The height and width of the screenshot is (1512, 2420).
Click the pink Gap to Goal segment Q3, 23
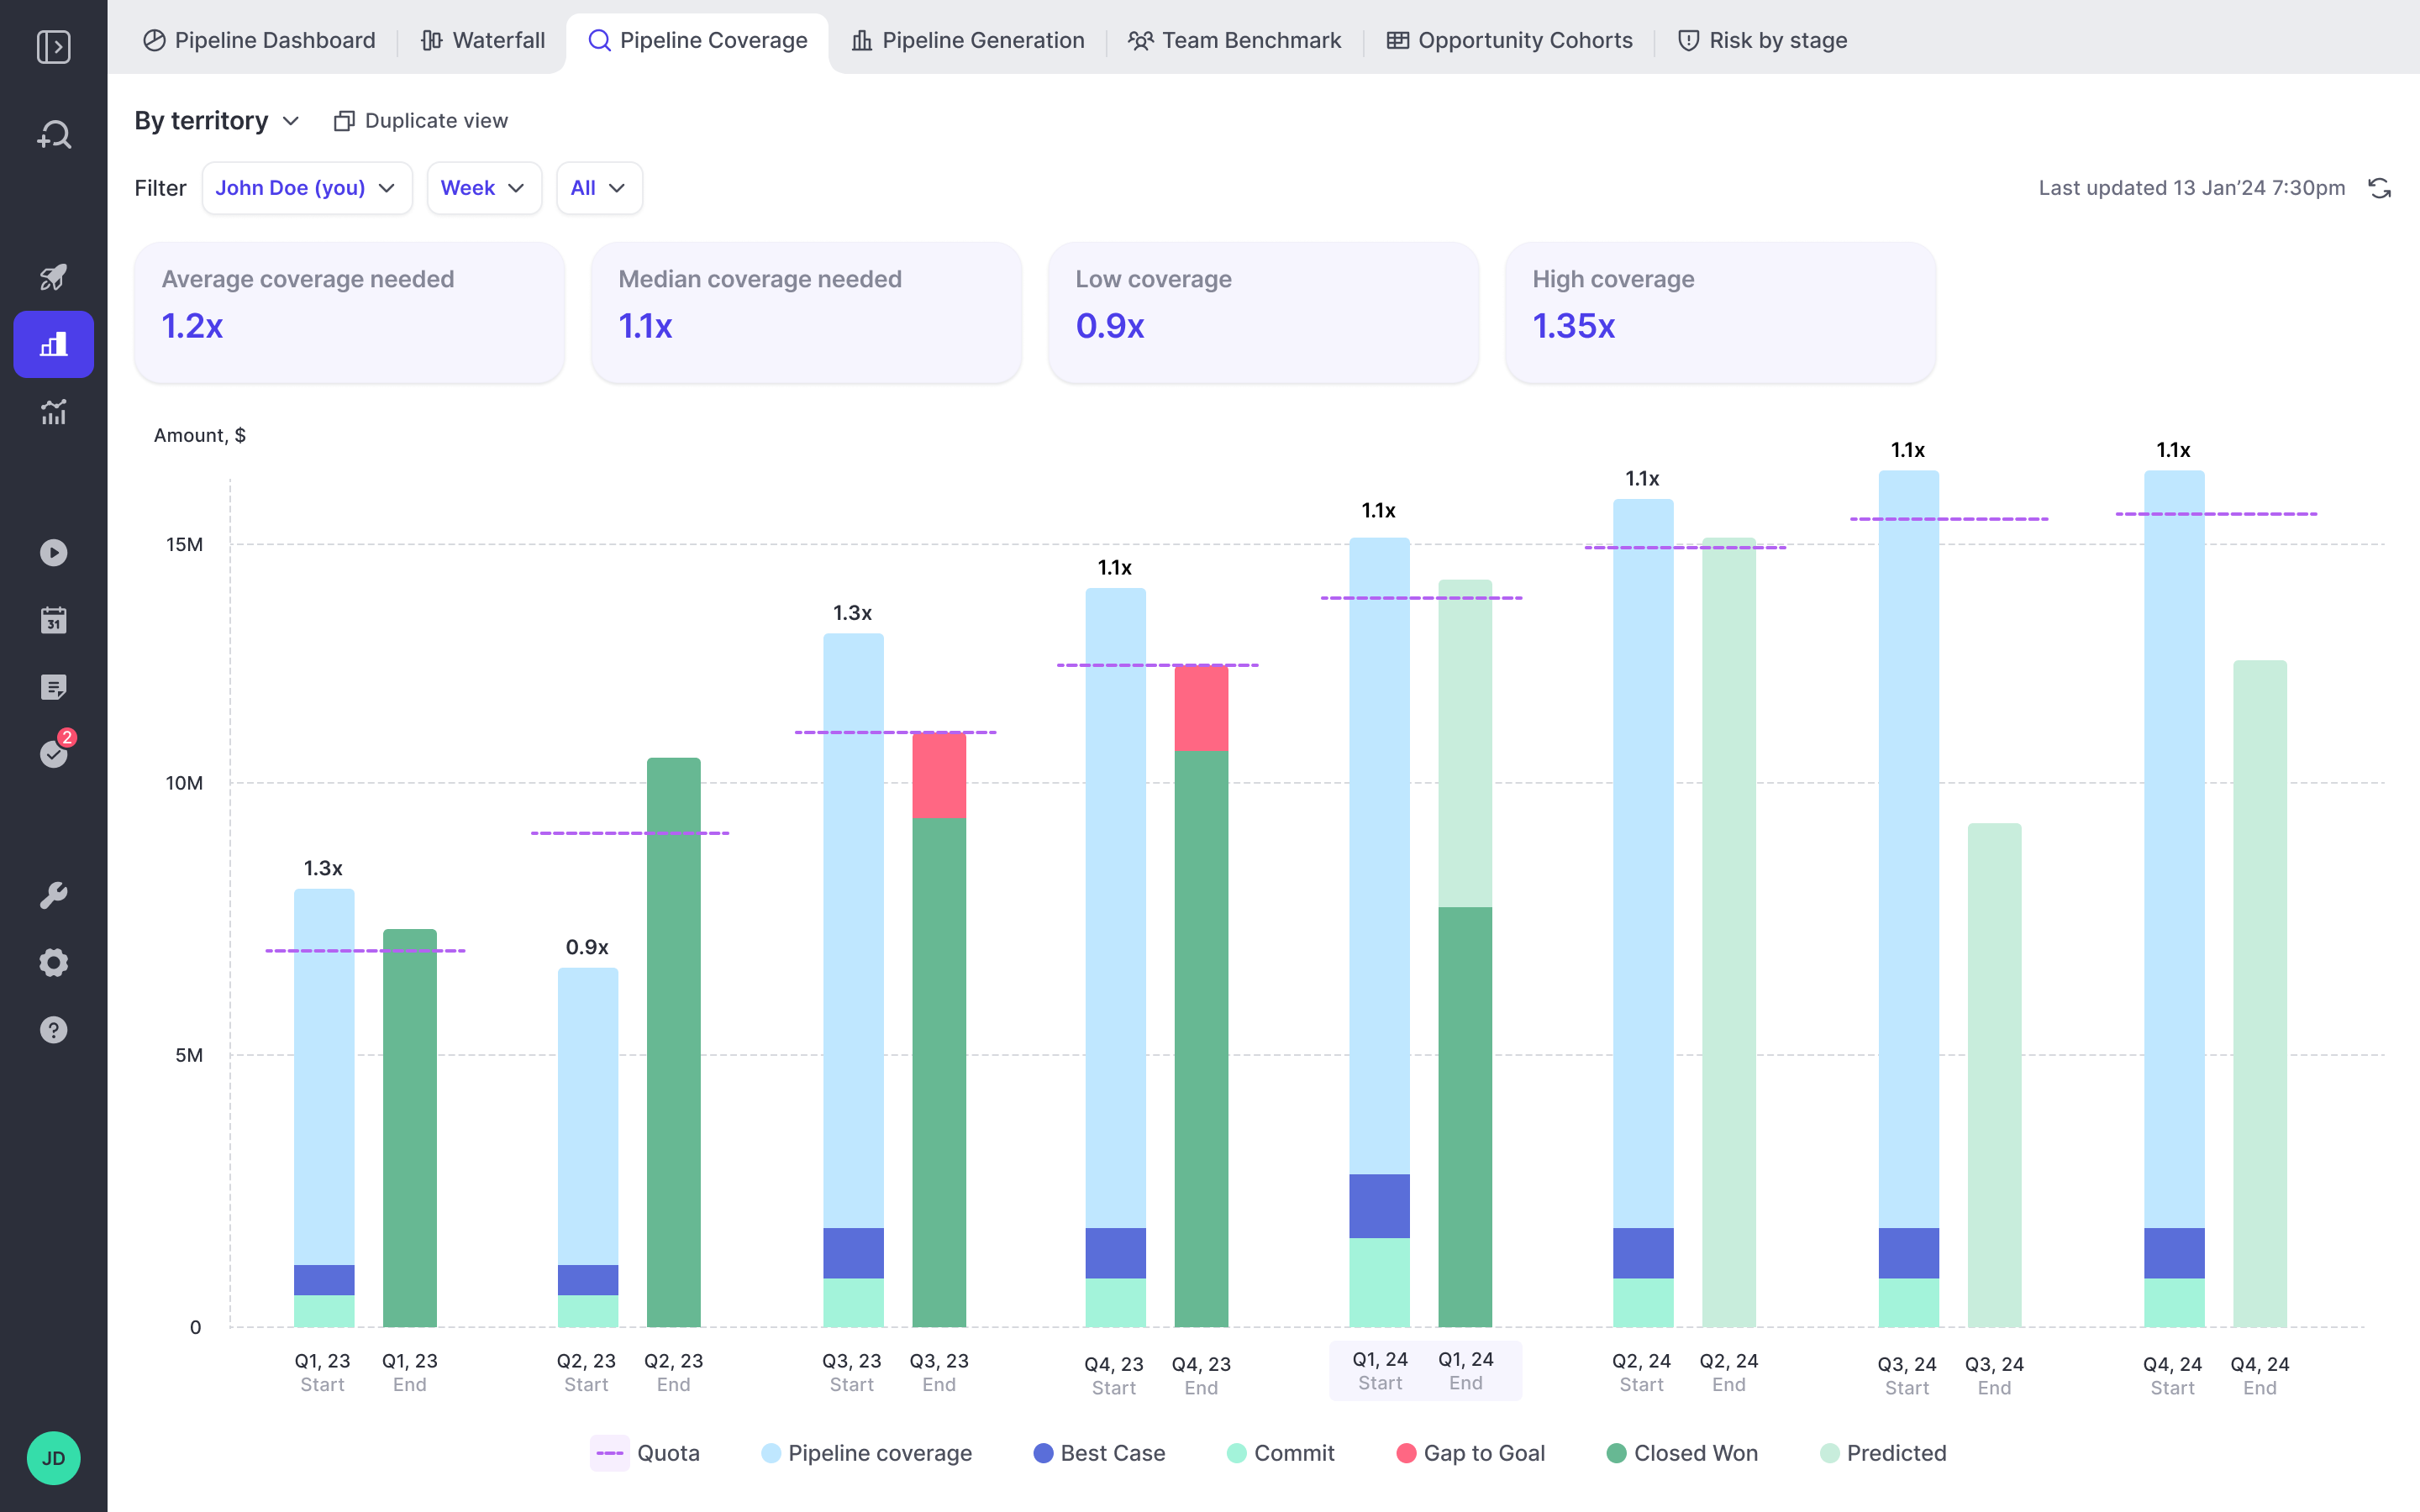pos(939,775)
